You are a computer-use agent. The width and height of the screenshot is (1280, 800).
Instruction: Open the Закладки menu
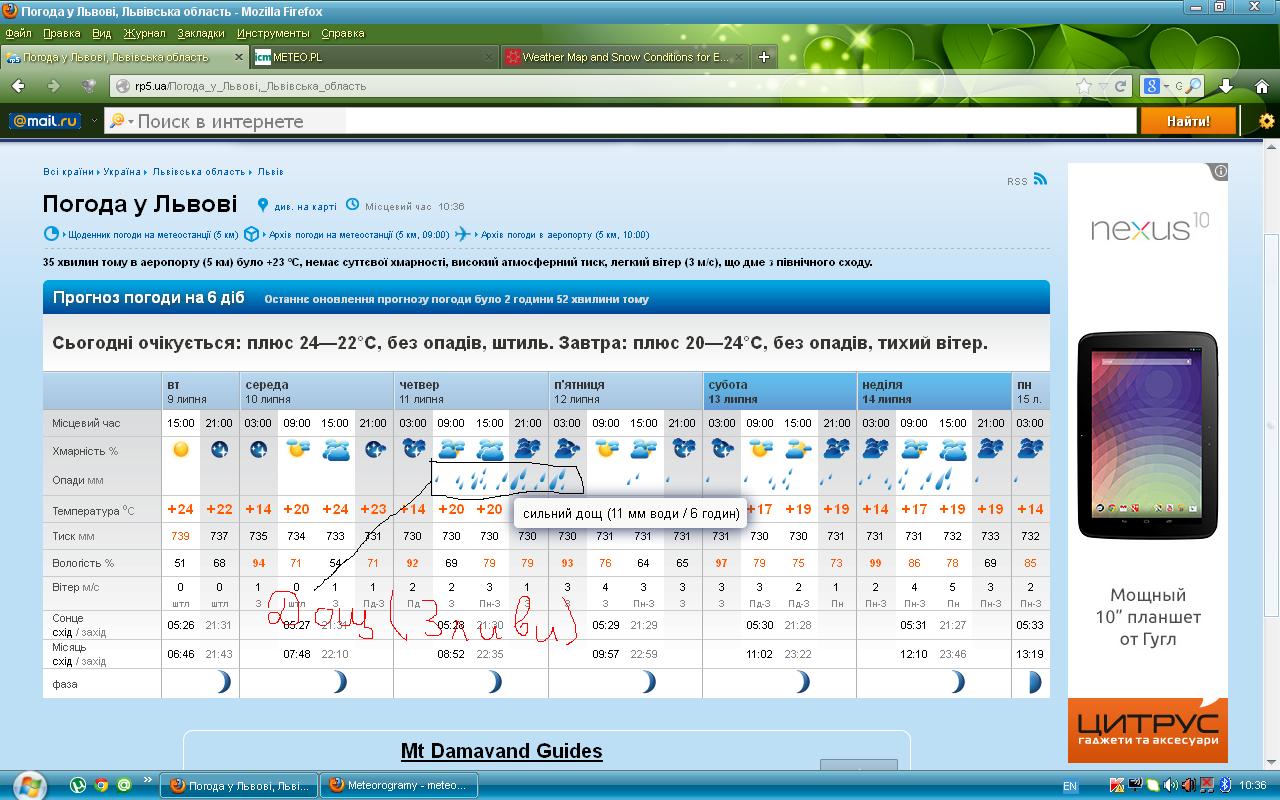[x=200, y=33]
